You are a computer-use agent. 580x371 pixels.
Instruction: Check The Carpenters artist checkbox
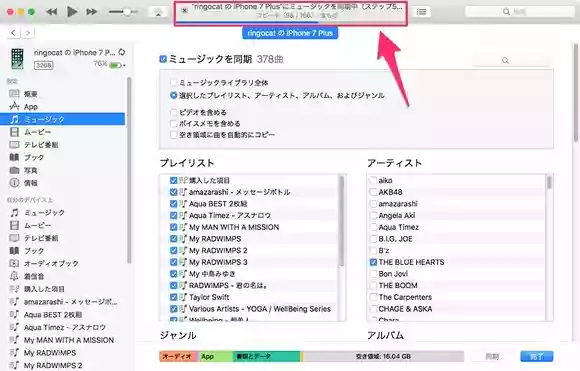pyautogui.click(x=373, y=297)
